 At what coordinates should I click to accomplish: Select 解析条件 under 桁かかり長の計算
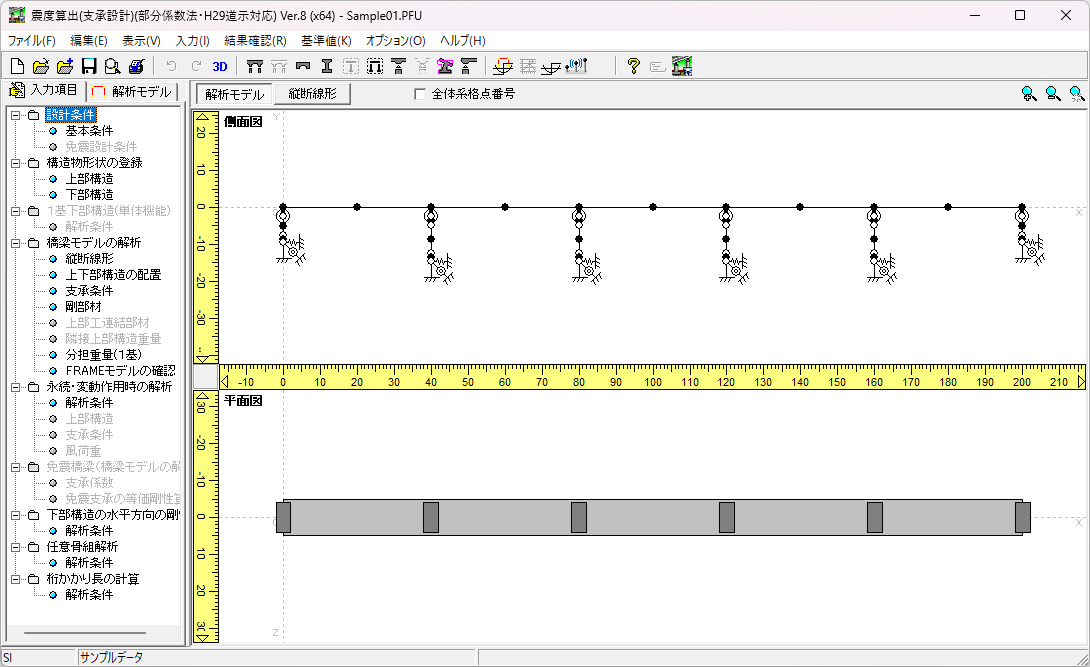[89, 595]
